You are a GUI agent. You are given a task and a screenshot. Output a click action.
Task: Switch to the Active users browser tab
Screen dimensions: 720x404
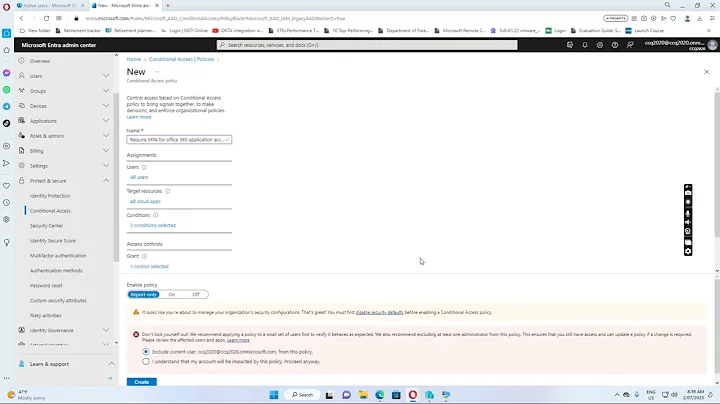click(x=50, y=6)
